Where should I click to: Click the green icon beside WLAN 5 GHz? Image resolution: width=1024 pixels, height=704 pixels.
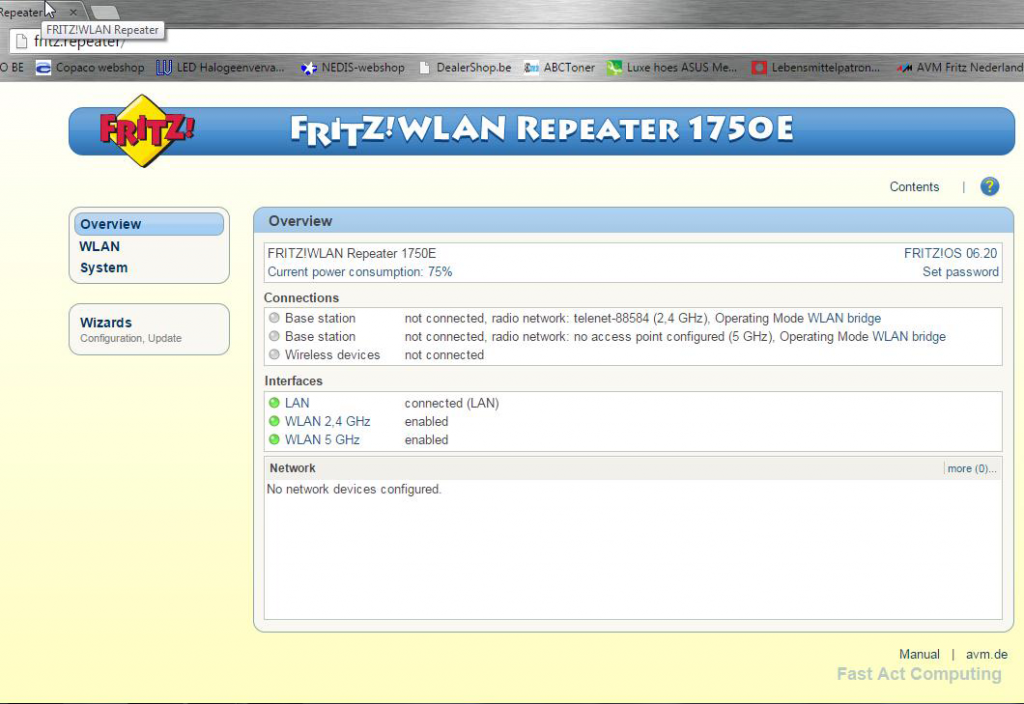pyautogui.click(x=274, y=440)
